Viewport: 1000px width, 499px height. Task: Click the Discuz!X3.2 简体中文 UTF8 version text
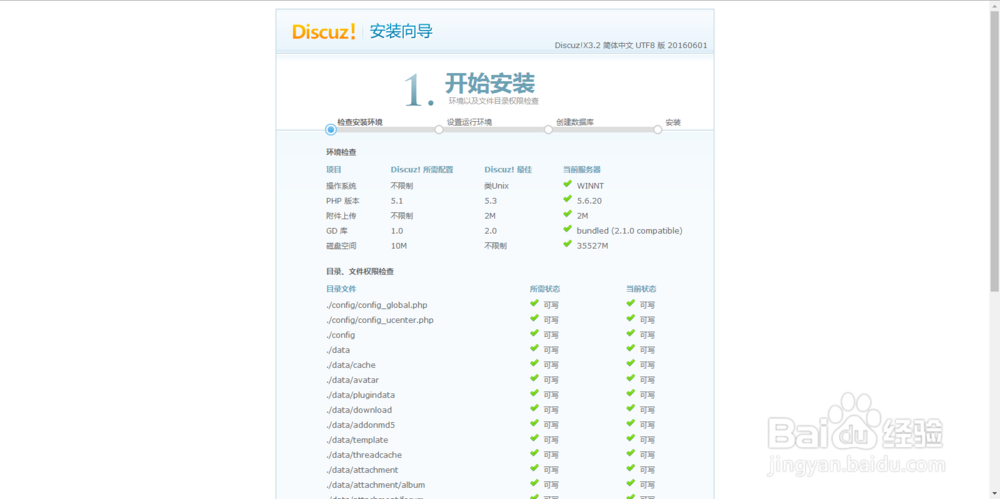[x=631, y=45]
